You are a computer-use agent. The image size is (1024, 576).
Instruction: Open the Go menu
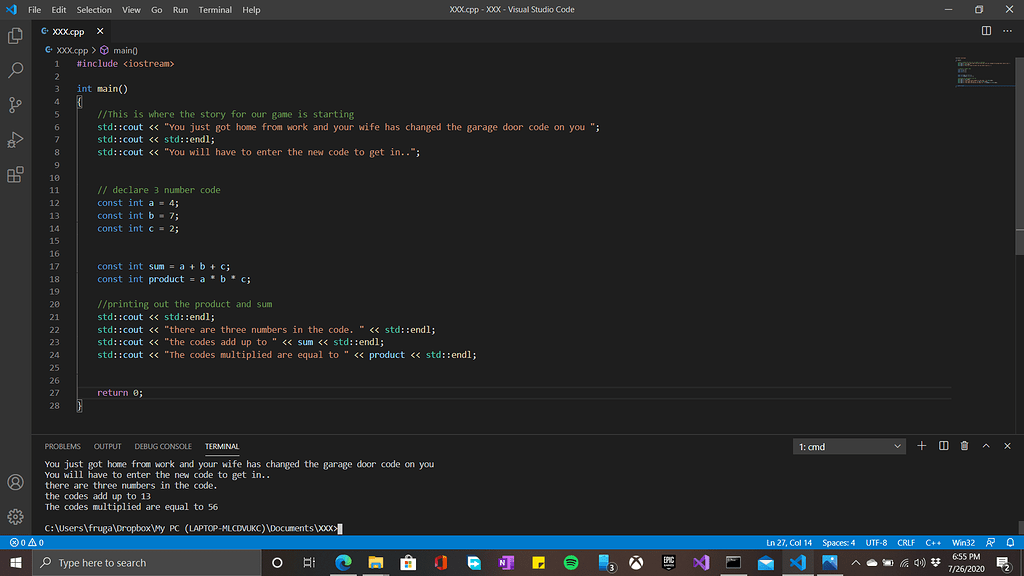pyautogui.click(x=157, y=10)
